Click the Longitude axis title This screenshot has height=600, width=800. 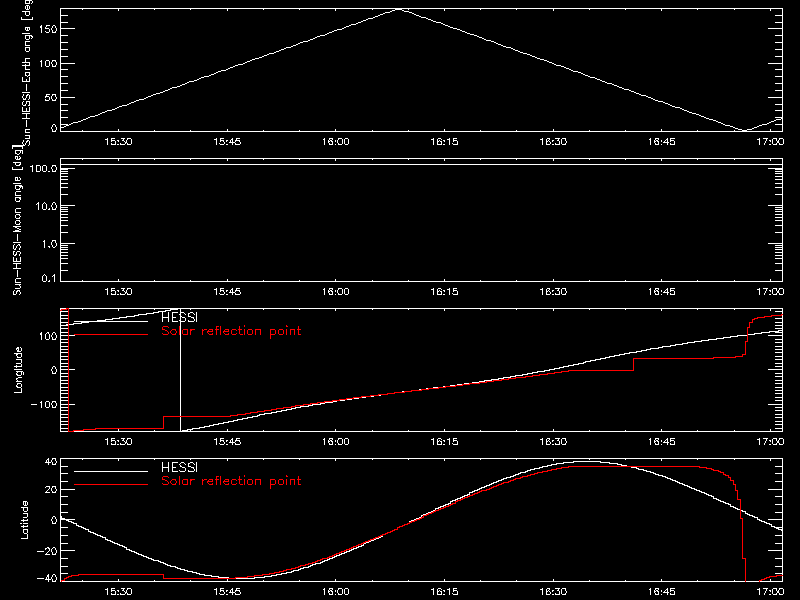(18, 370)
